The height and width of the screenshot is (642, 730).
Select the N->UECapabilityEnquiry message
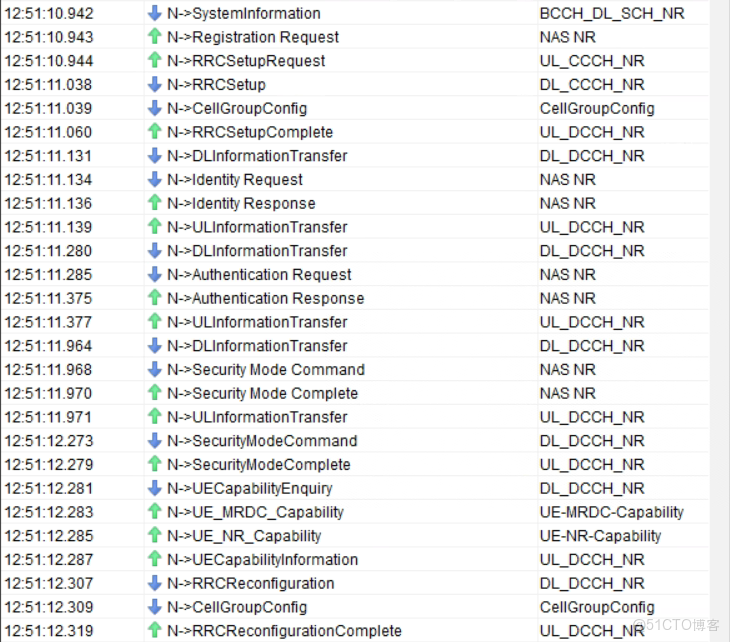250,488
